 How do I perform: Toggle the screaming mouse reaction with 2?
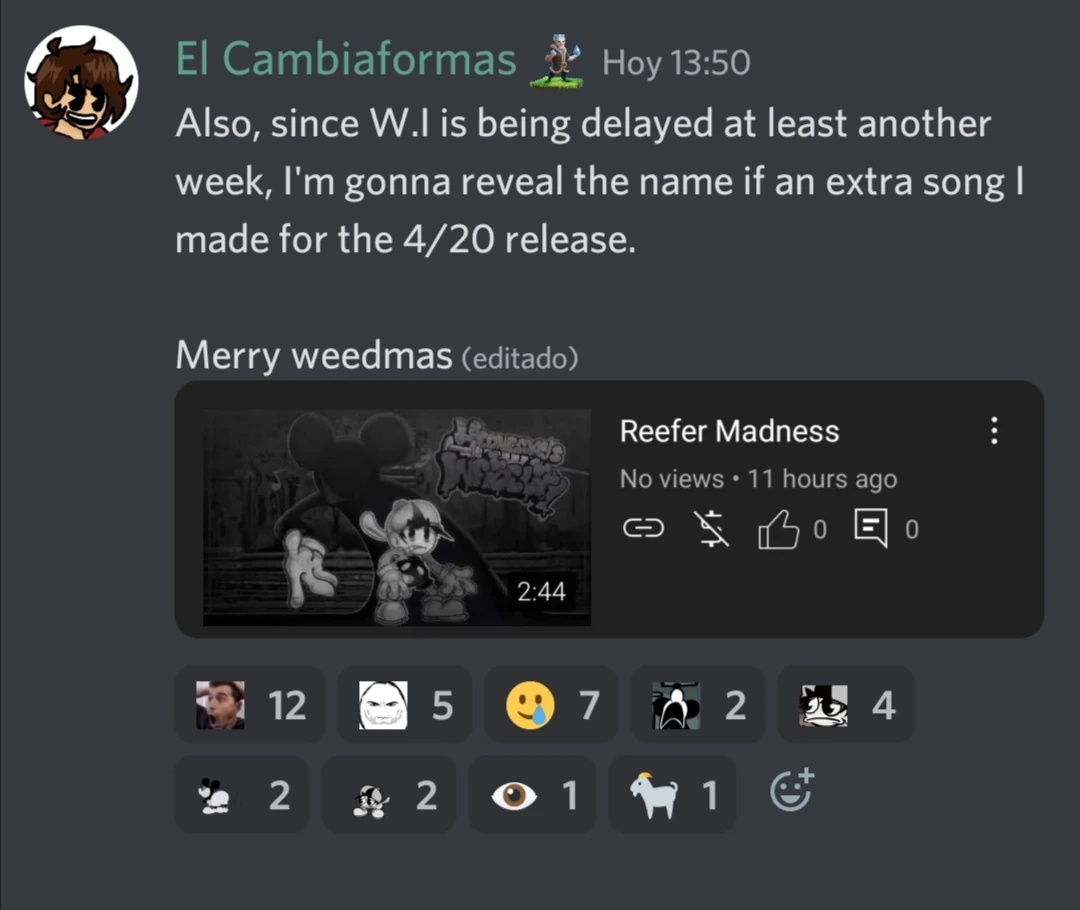coord(698,705)
